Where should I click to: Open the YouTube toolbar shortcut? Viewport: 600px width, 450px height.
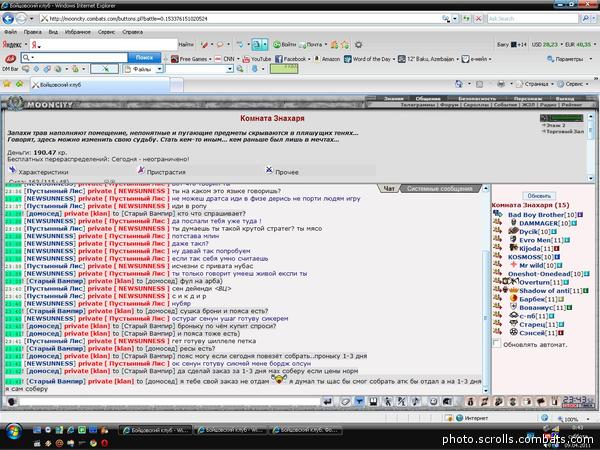coord(257,59)
